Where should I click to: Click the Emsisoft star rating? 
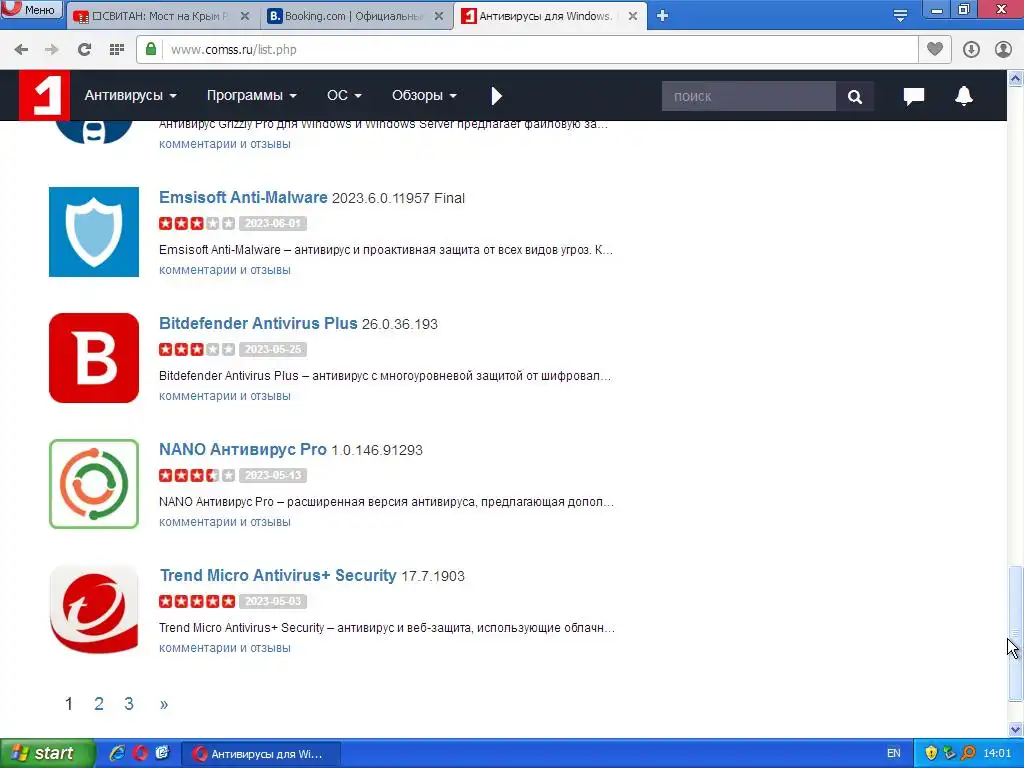coord(197,223)
